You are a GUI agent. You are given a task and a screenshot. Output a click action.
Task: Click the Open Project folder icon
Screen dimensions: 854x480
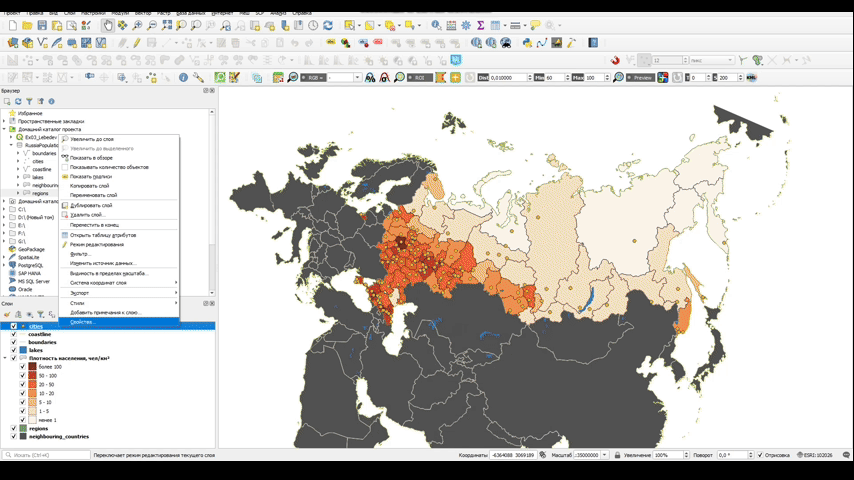pos(27,25)
